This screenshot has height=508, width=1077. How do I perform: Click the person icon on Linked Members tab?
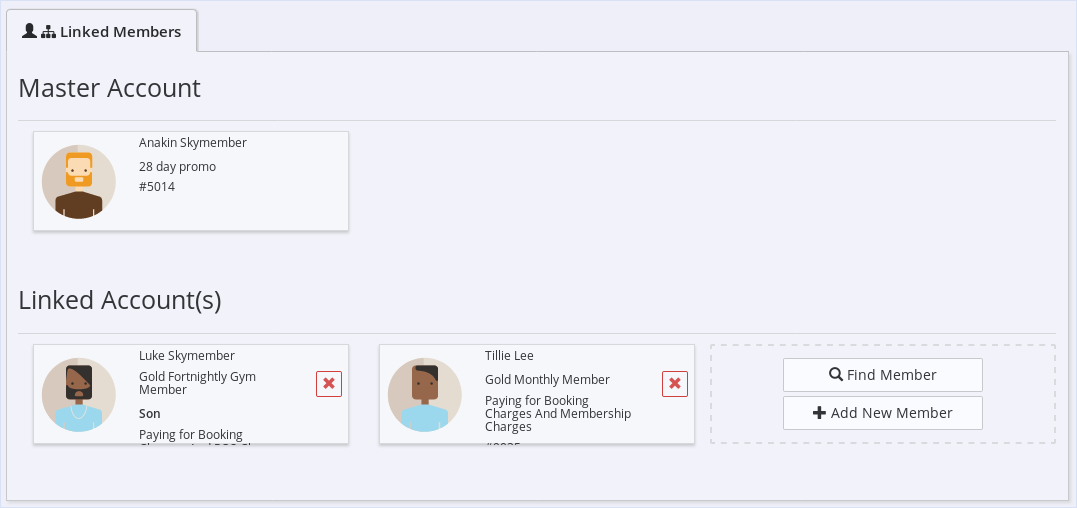tap(29, 31)
